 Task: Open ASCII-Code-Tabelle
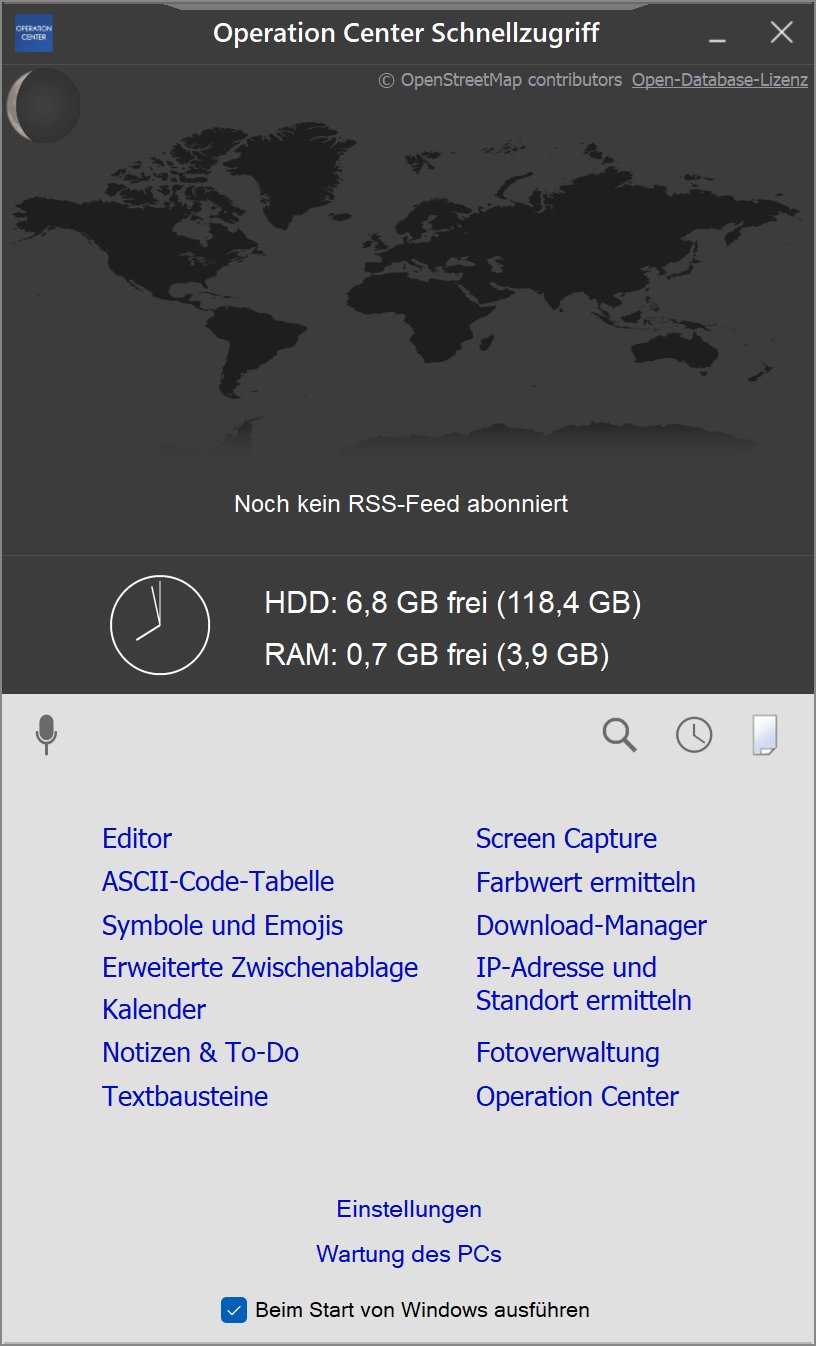pyautogui.click(x=218, y=881)
